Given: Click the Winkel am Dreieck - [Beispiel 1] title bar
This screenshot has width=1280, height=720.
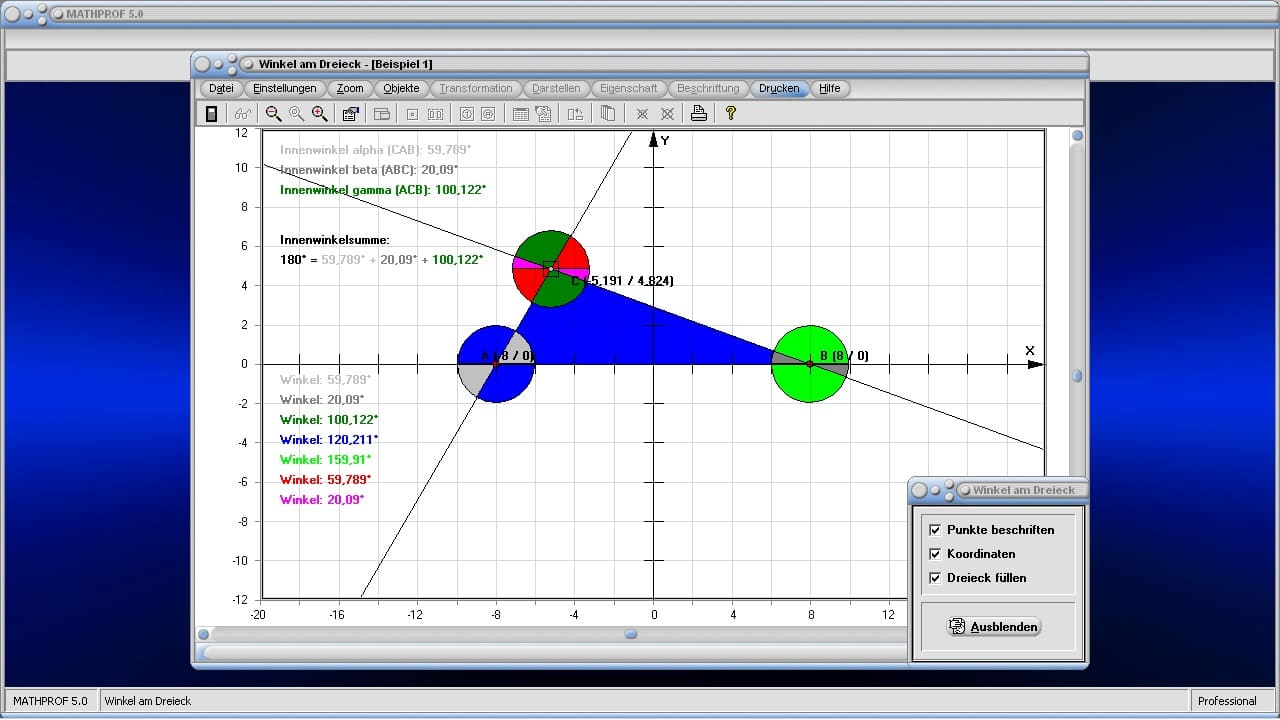Looking at the screenshot, I should pos(345,64).
